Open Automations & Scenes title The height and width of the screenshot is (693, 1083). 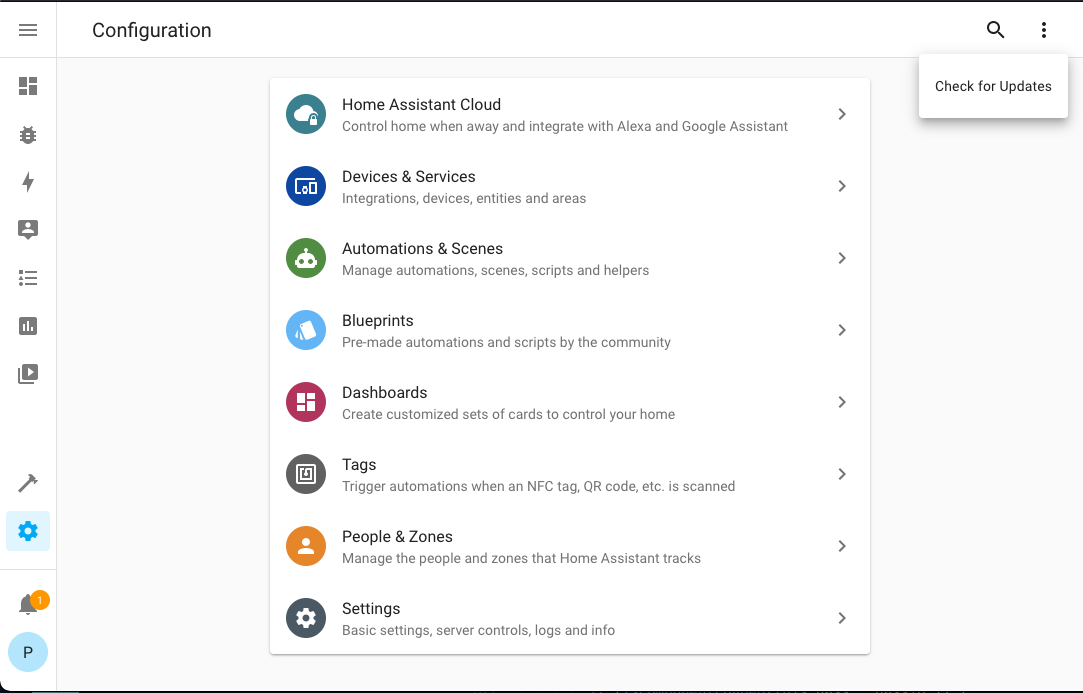[423, 249]
